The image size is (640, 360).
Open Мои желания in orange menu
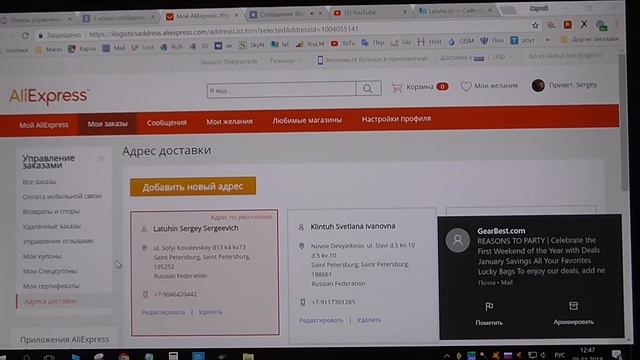(229, 122)
